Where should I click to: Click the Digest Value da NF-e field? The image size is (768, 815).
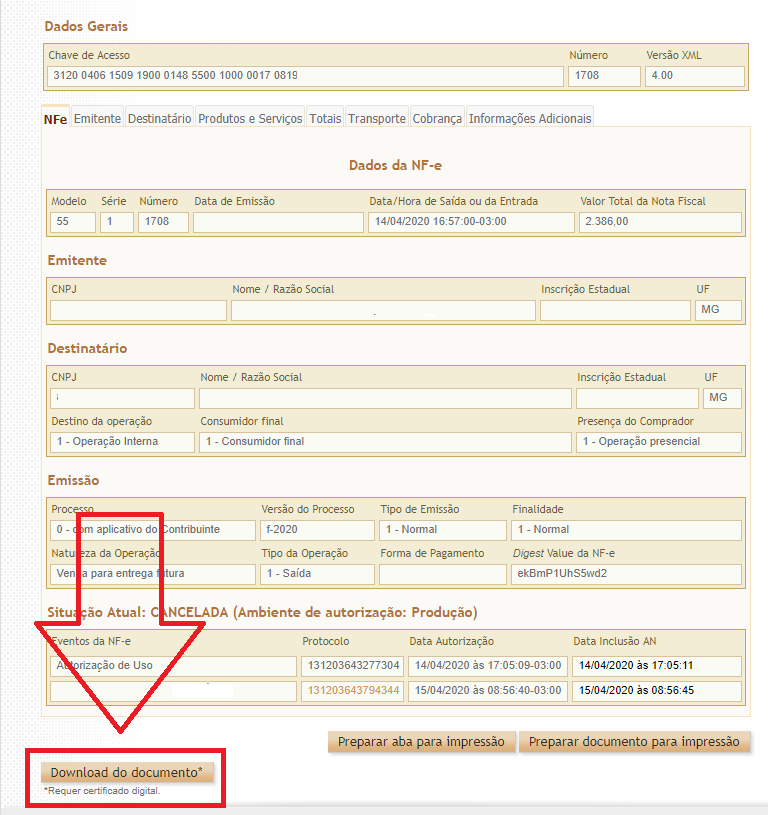tap(625, 574)
